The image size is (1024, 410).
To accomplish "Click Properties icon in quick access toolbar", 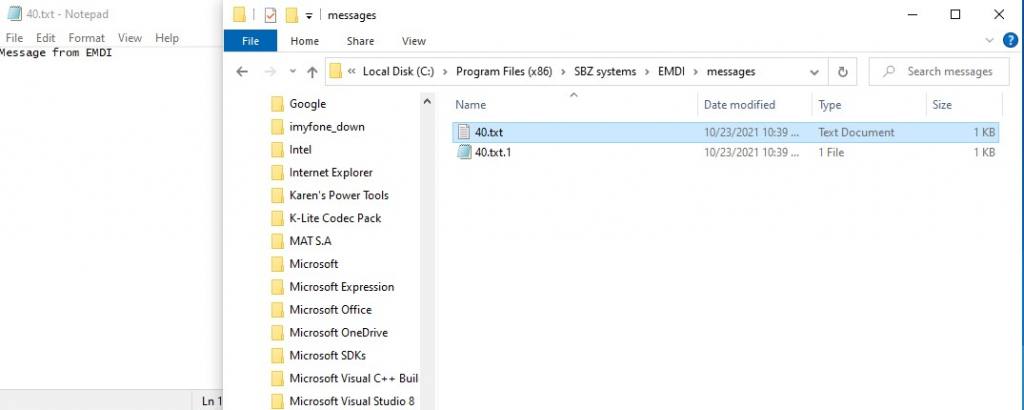I will tap(270, 15).
